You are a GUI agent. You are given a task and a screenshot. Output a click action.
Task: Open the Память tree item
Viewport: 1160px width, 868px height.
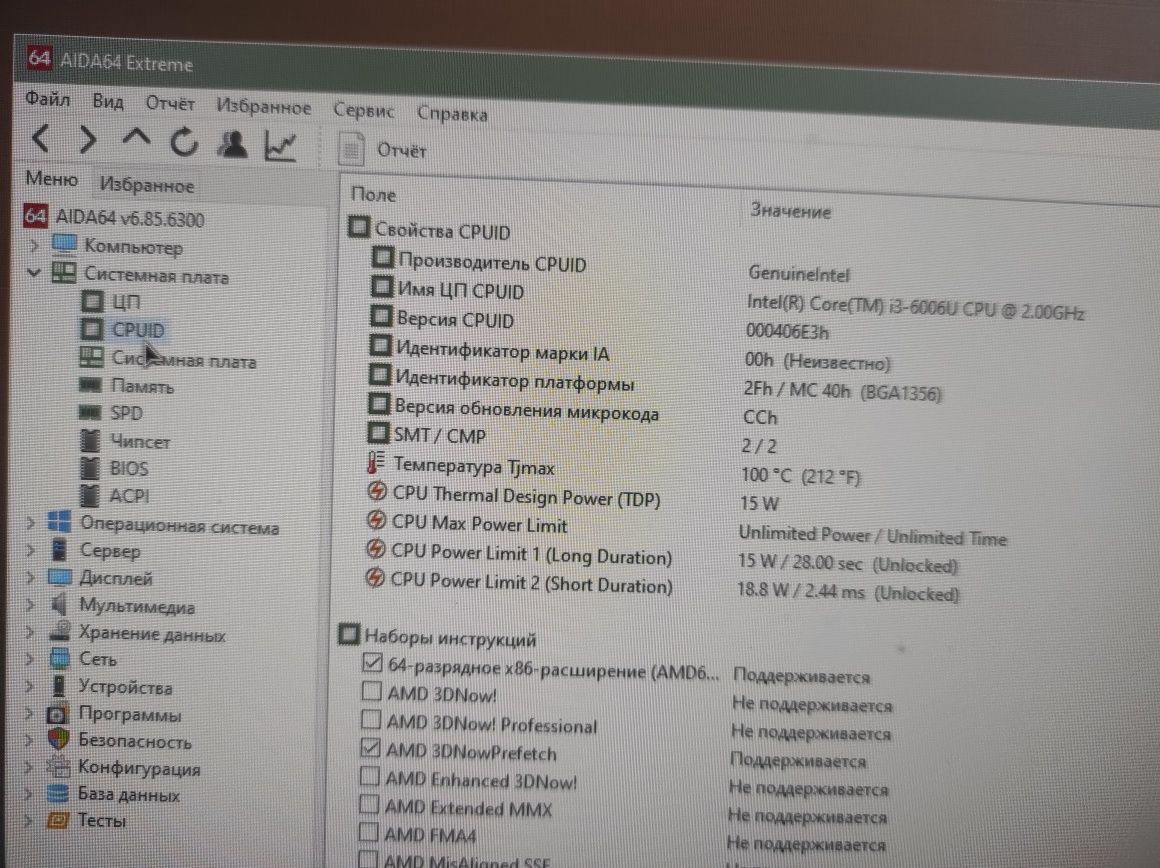point(127,386)
